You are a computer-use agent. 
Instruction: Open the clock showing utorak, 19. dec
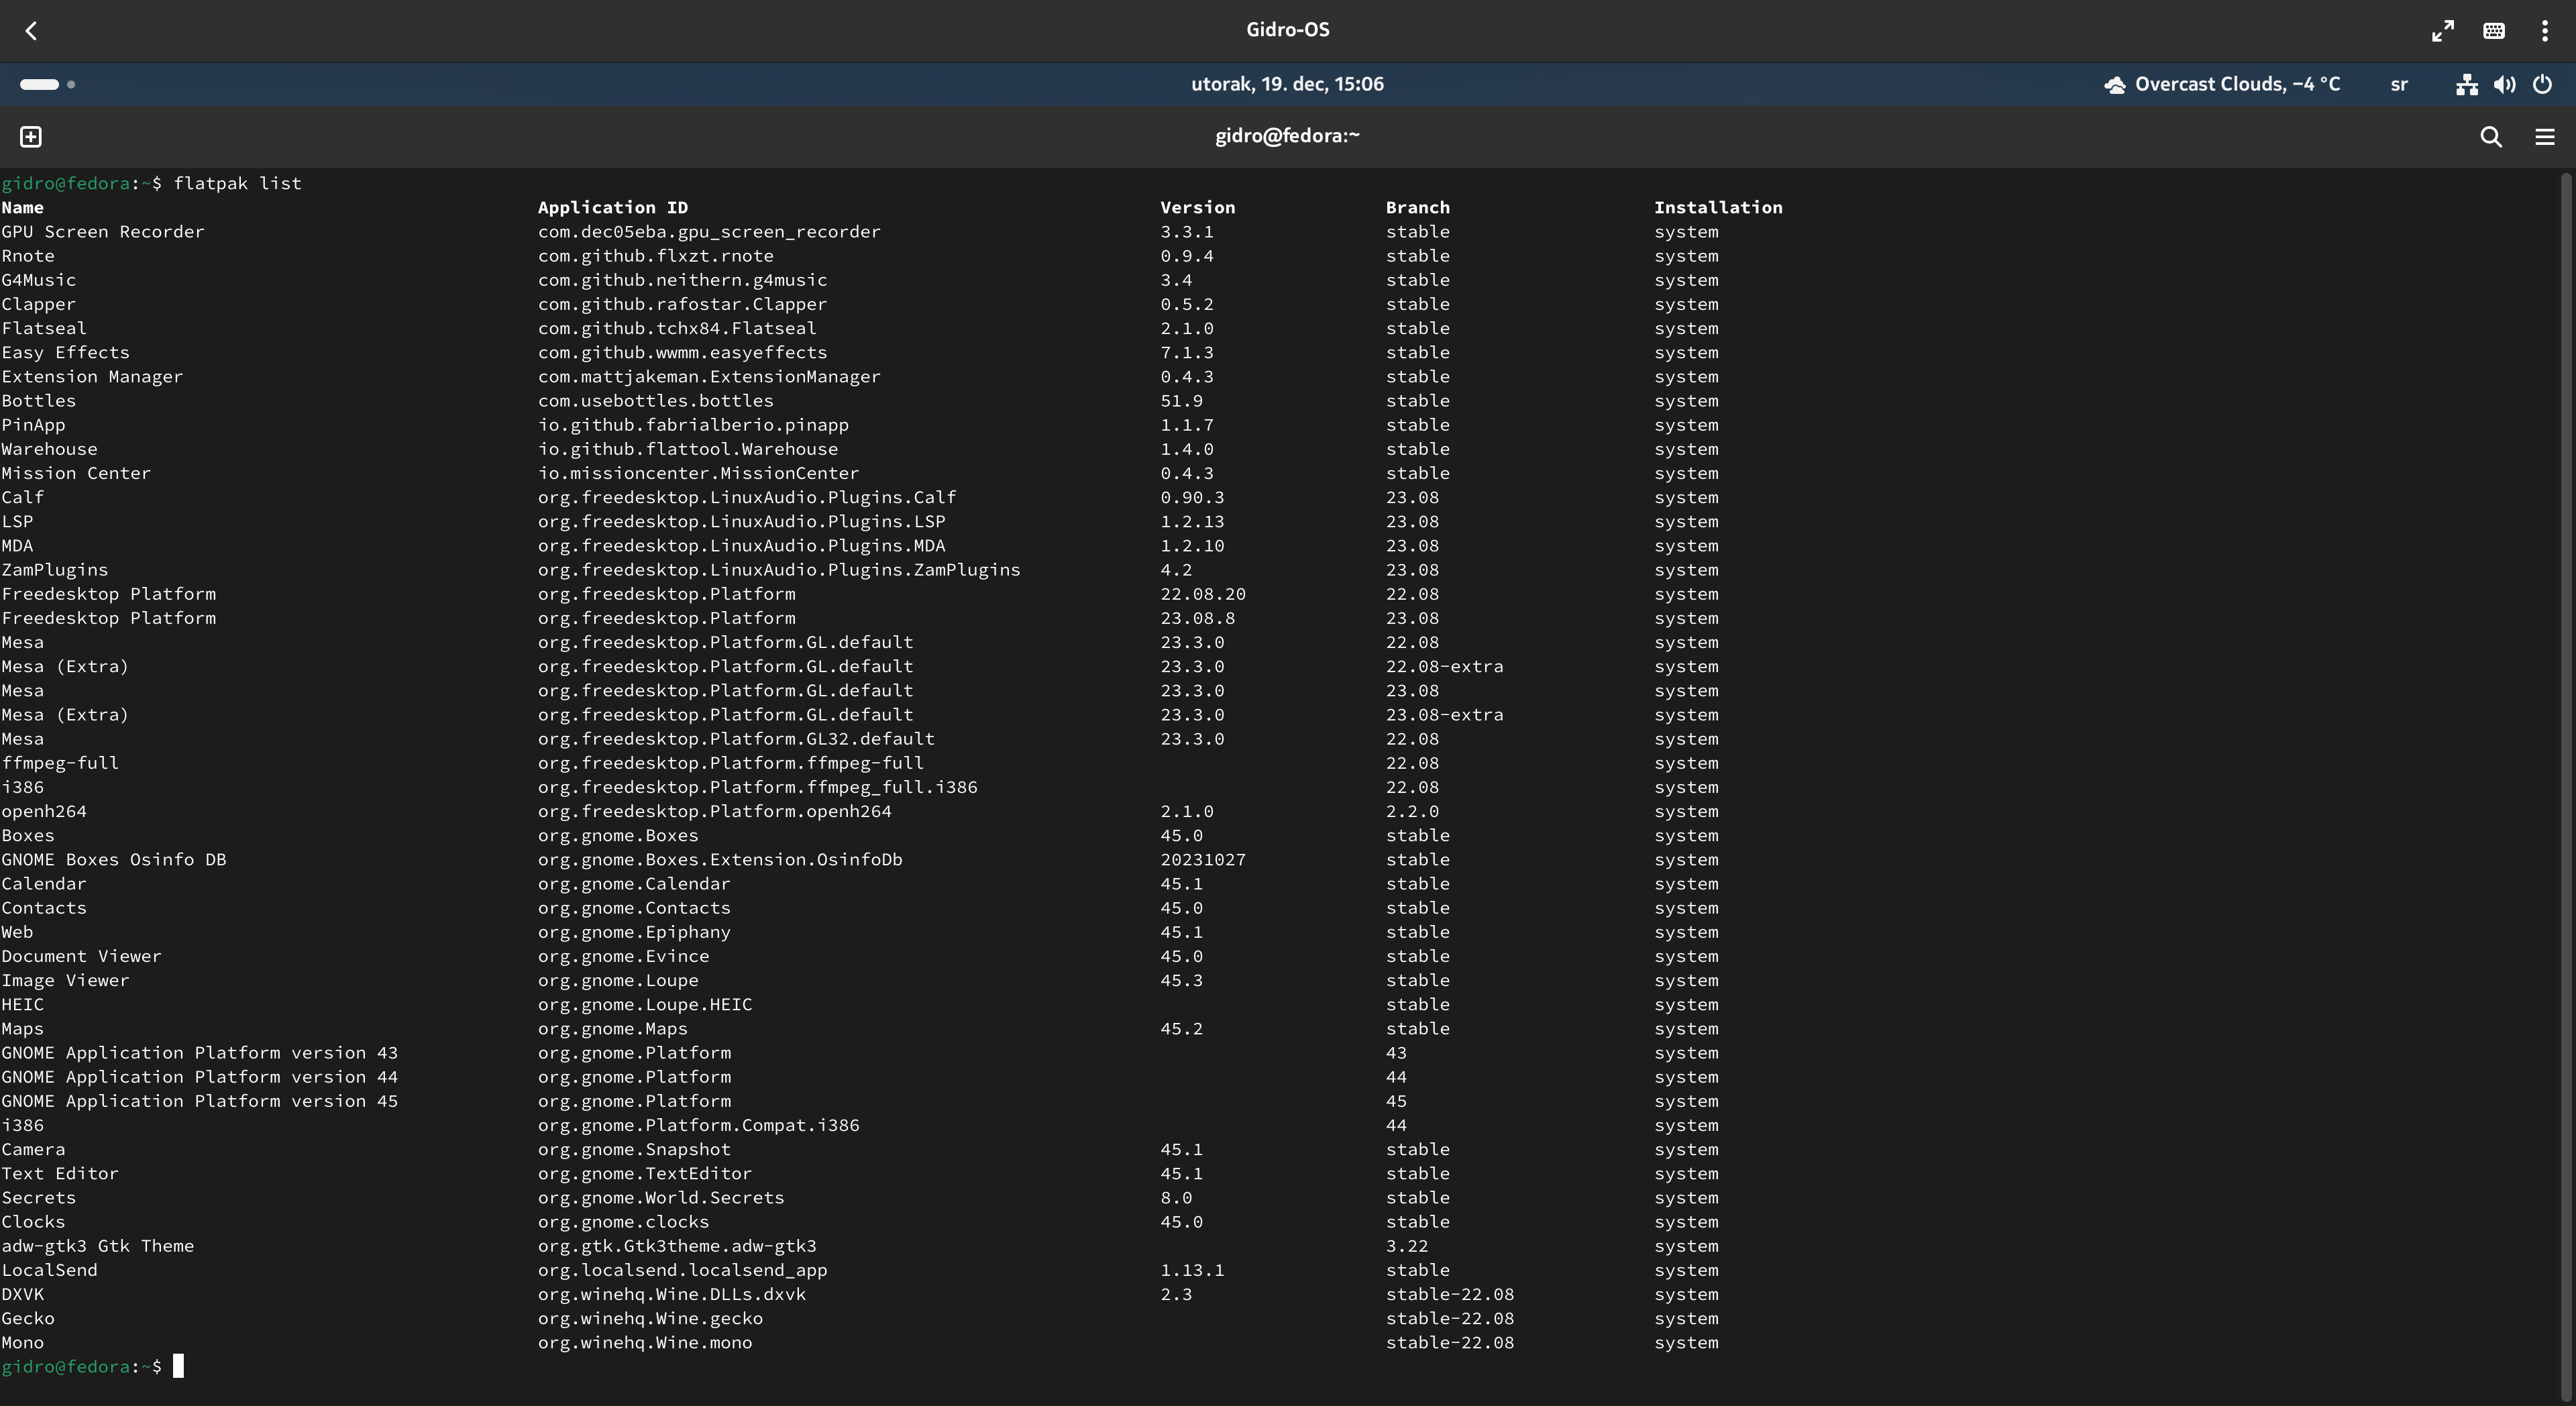click(x=1287, y=85)
